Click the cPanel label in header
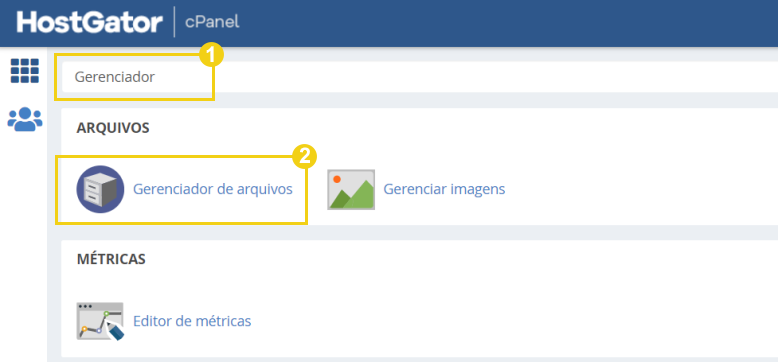Screen dimensions: 778x362 [x=212, y=22]
